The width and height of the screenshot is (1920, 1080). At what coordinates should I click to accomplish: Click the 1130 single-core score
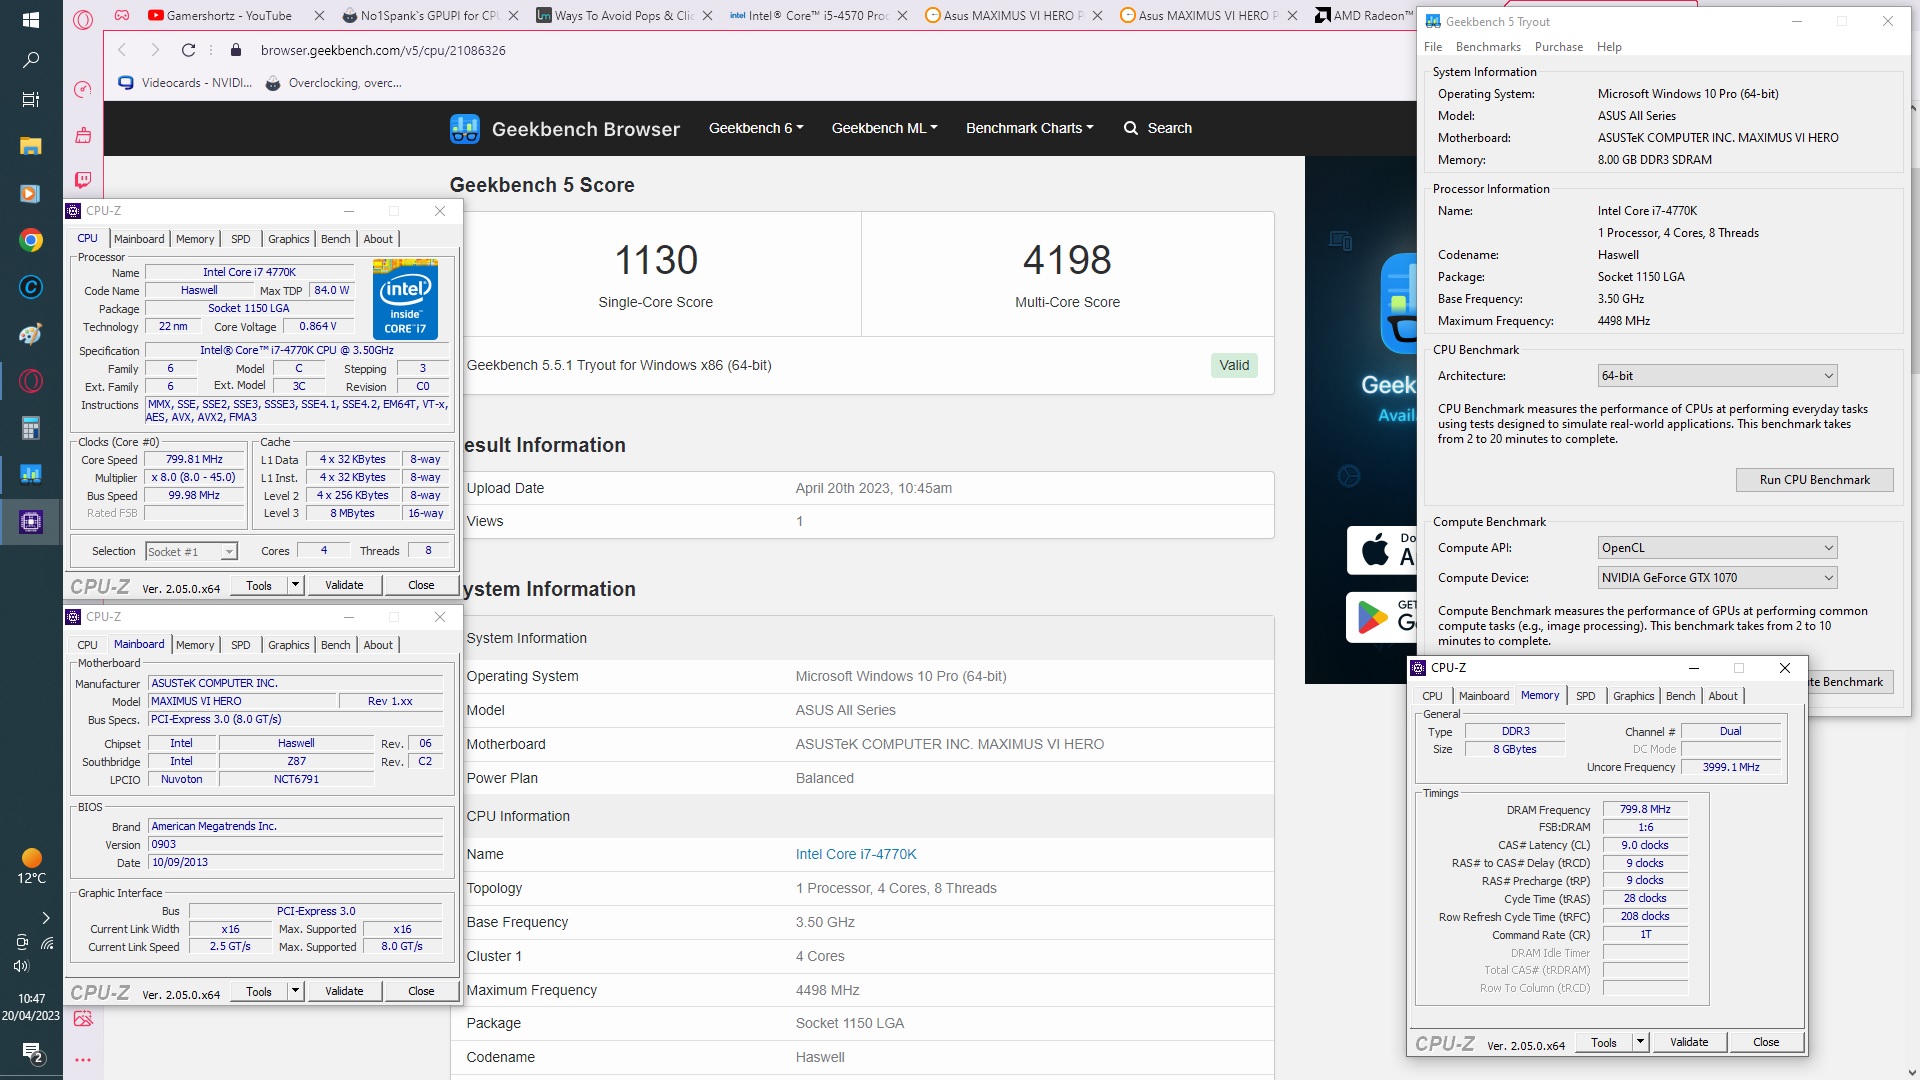pos(656,260)
